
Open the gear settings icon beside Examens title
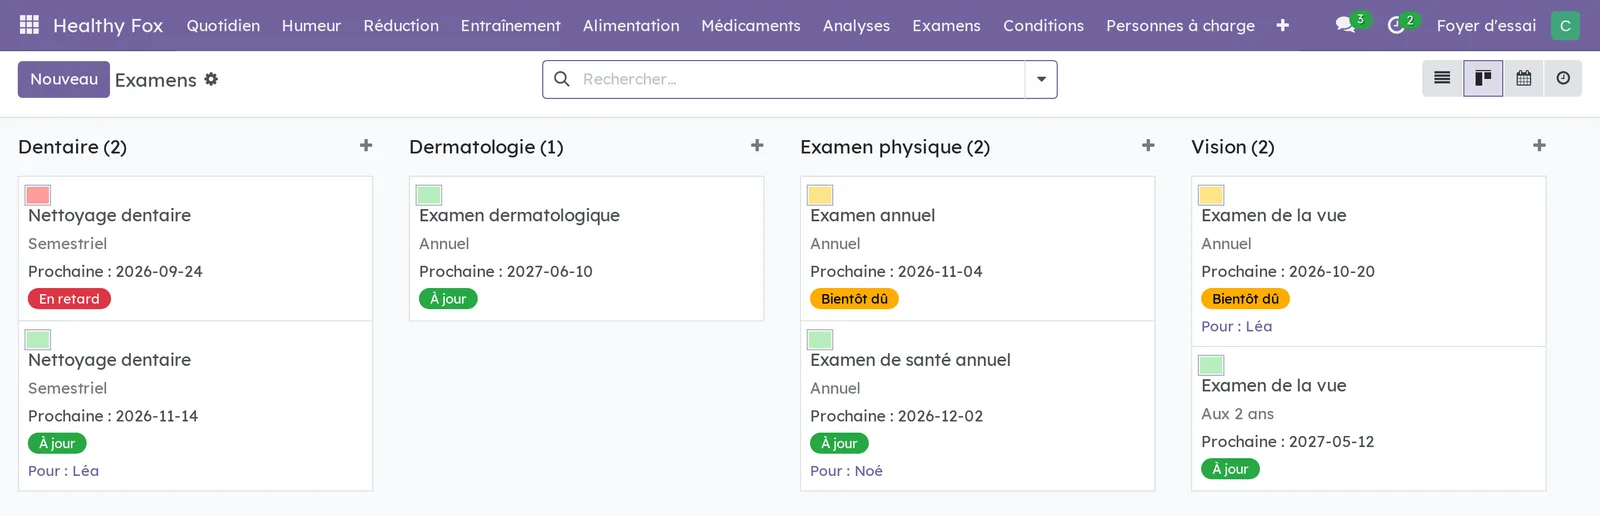(211, 79)
